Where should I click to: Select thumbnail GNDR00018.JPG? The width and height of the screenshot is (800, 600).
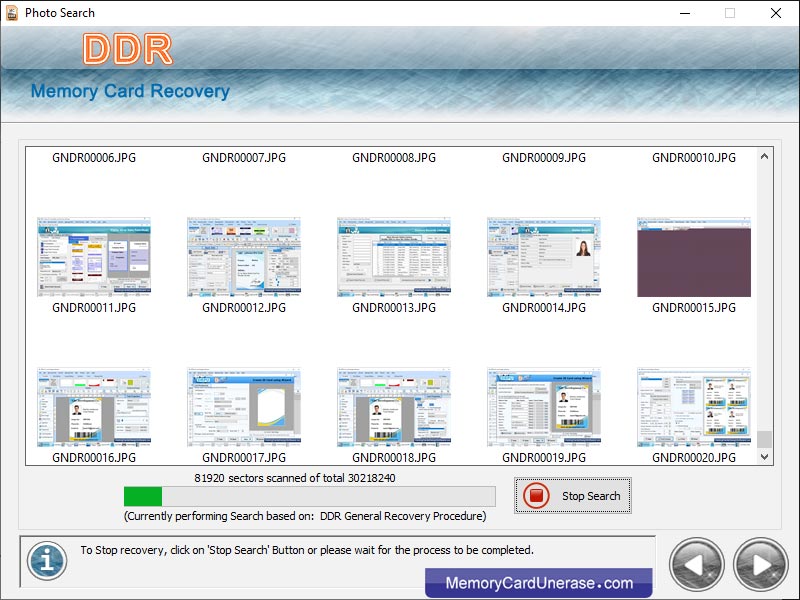click(x=394, y=407)
